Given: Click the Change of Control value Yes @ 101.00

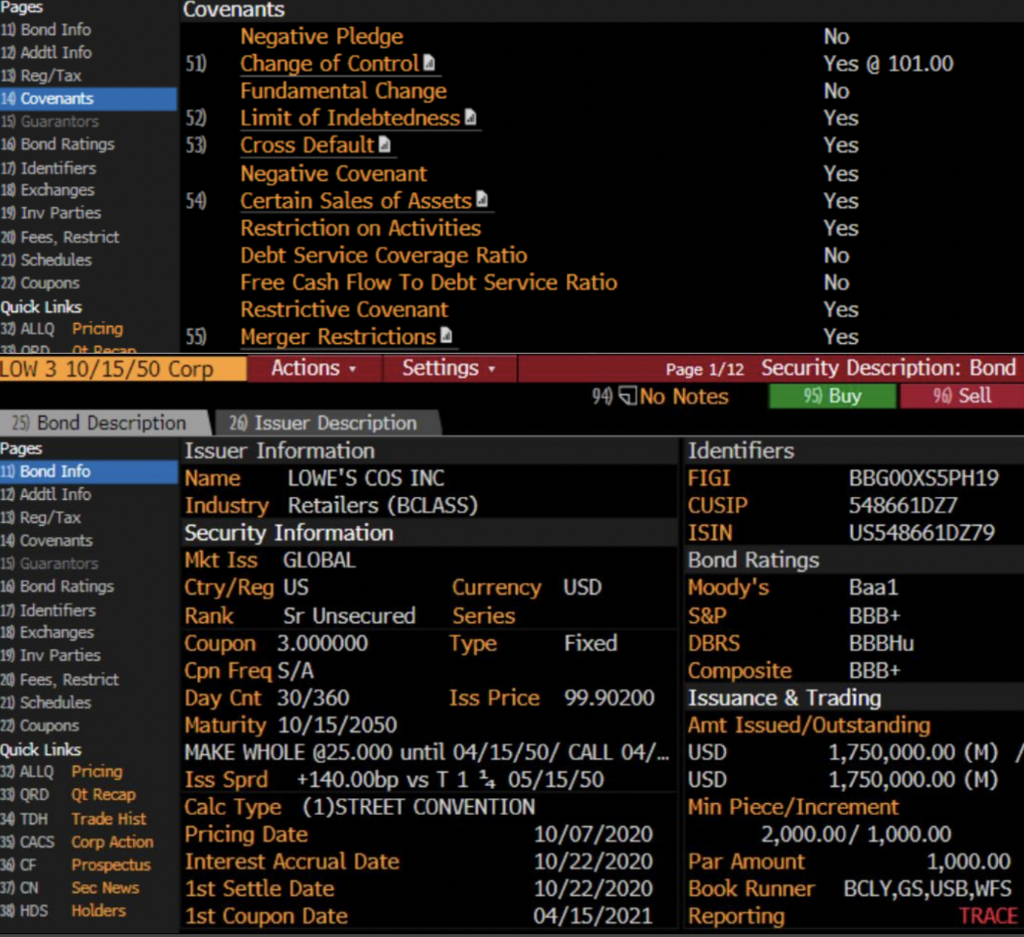Looking at the screenshot, I should (x=888, y=63).
